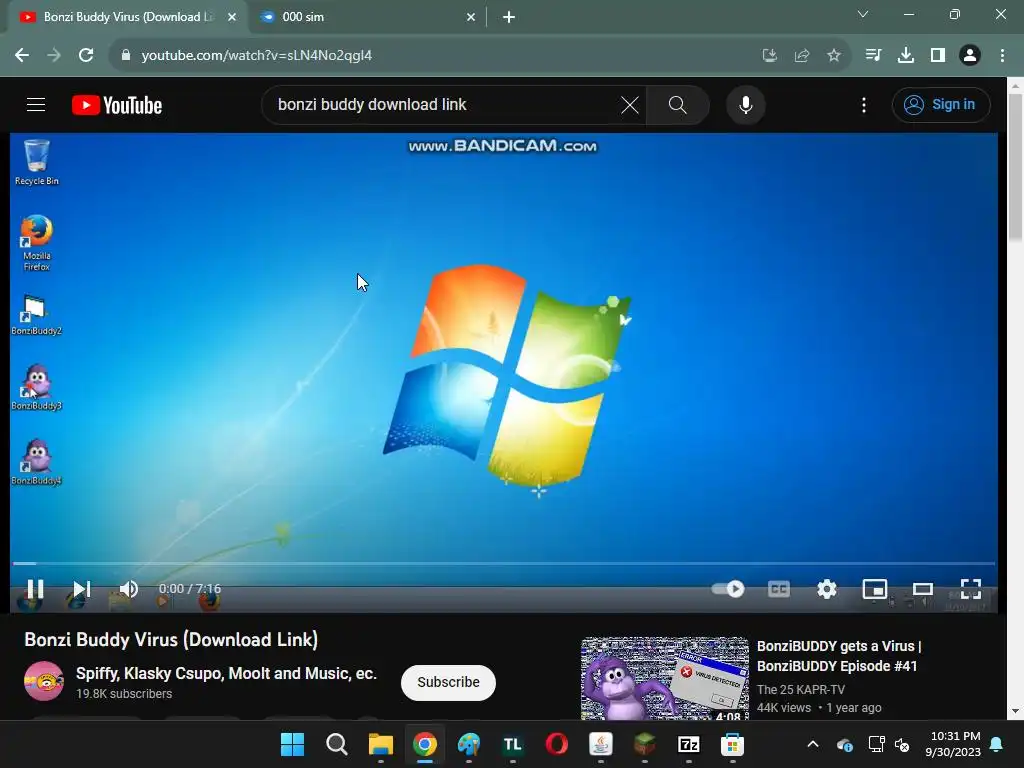Viewport: 1024px width, 768px height.
Task: Open channel Spiffy, Klasky Csupo, Moolt link
Action: coord(226,673)
